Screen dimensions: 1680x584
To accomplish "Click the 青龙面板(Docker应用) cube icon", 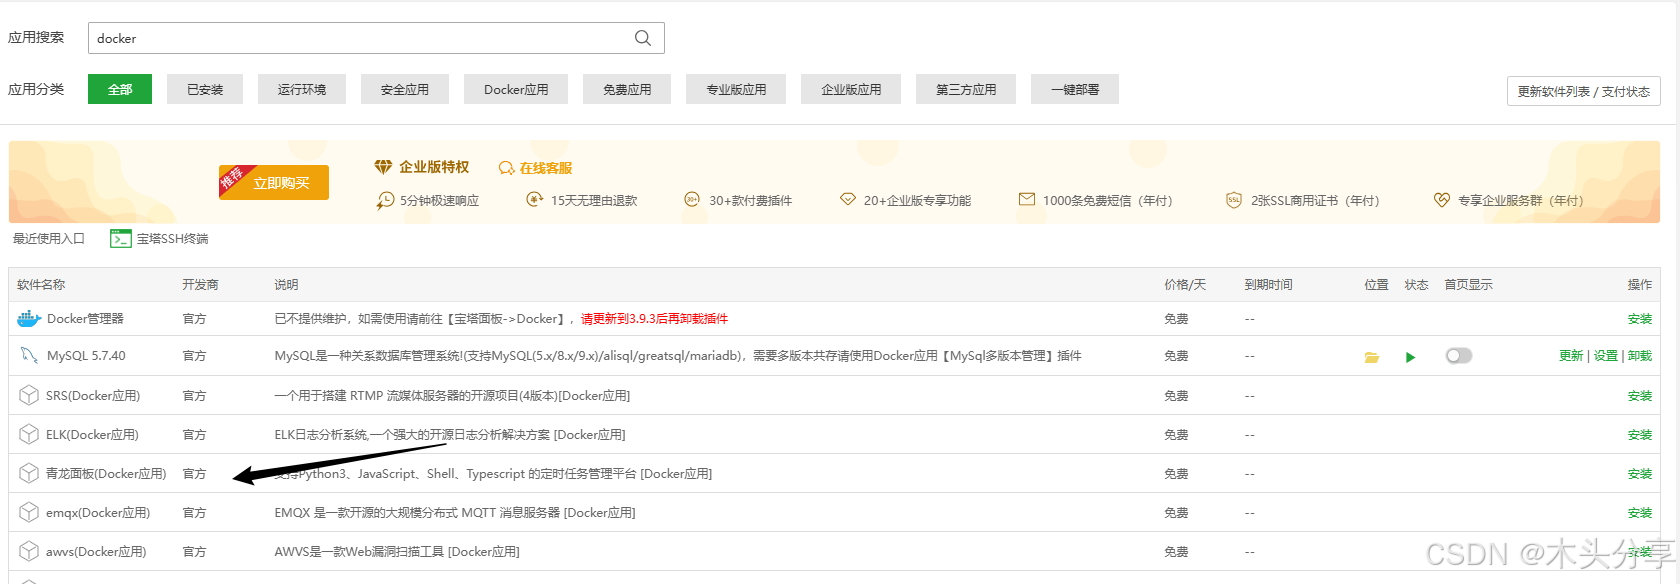I will (29, 474).
